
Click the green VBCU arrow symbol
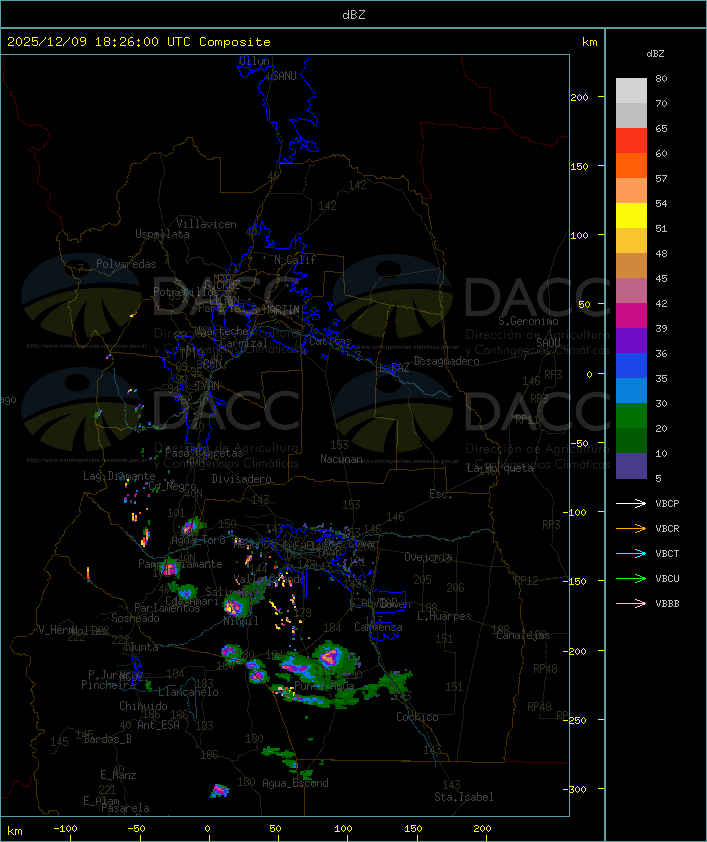tap(631, 578)
